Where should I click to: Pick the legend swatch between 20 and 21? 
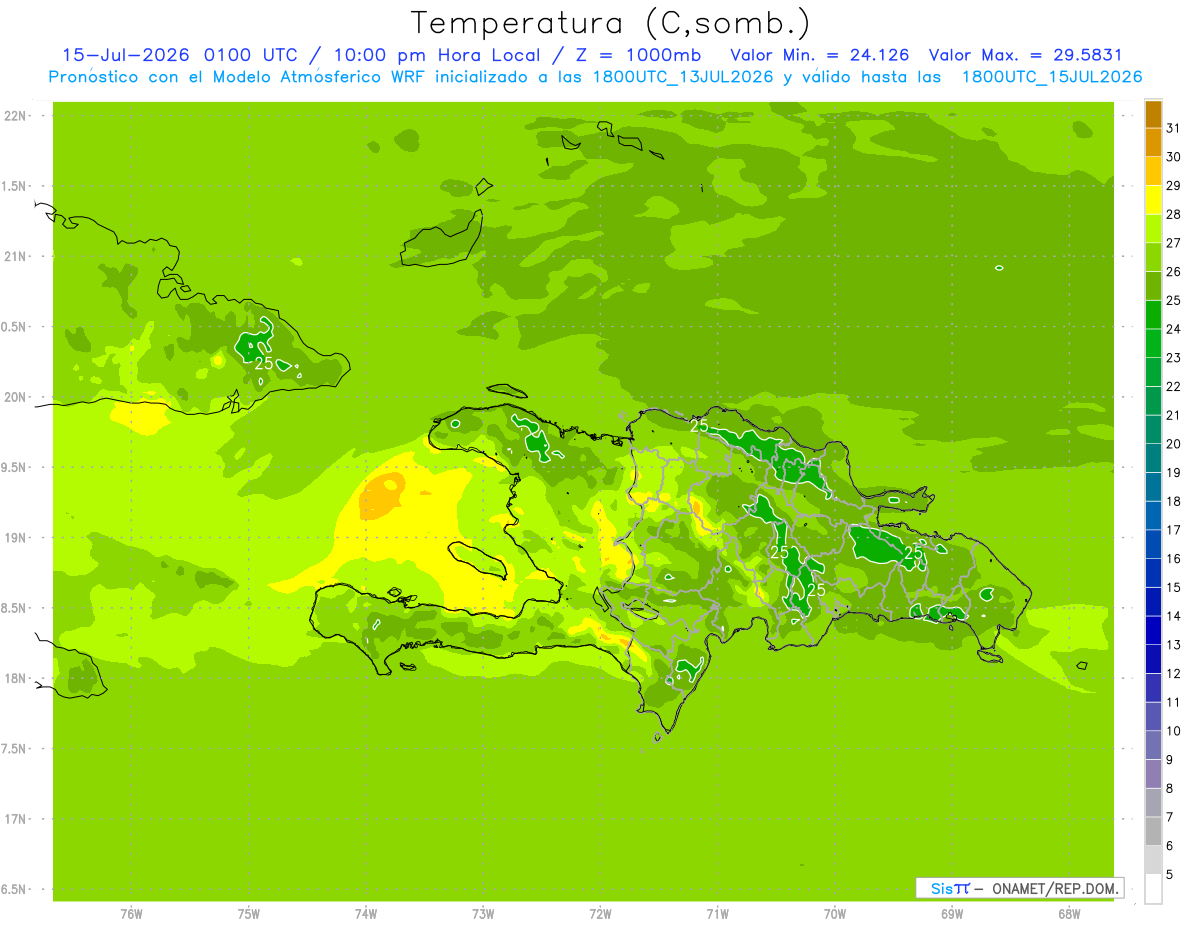click(1153, 430)
